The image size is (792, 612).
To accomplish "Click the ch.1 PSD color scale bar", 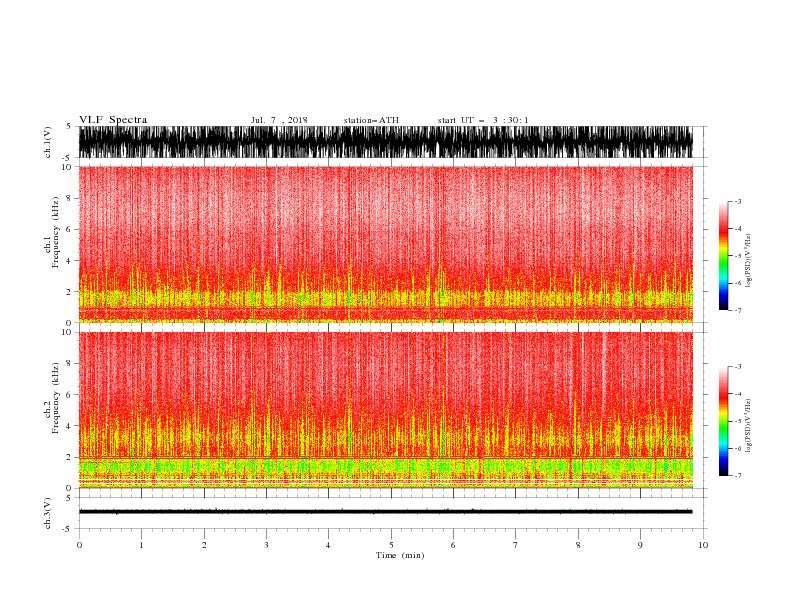I will click(x=723, y=256).
